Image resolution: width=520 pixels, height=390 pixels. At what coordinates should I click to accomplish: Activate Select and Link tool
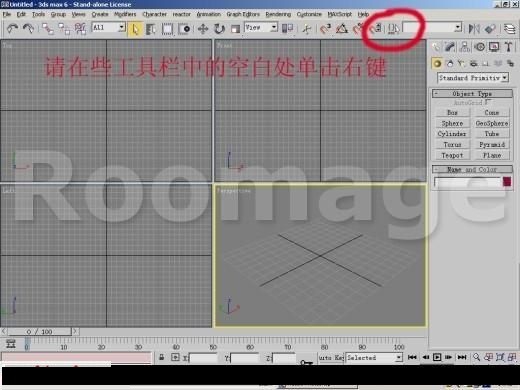tap(48, 29)
